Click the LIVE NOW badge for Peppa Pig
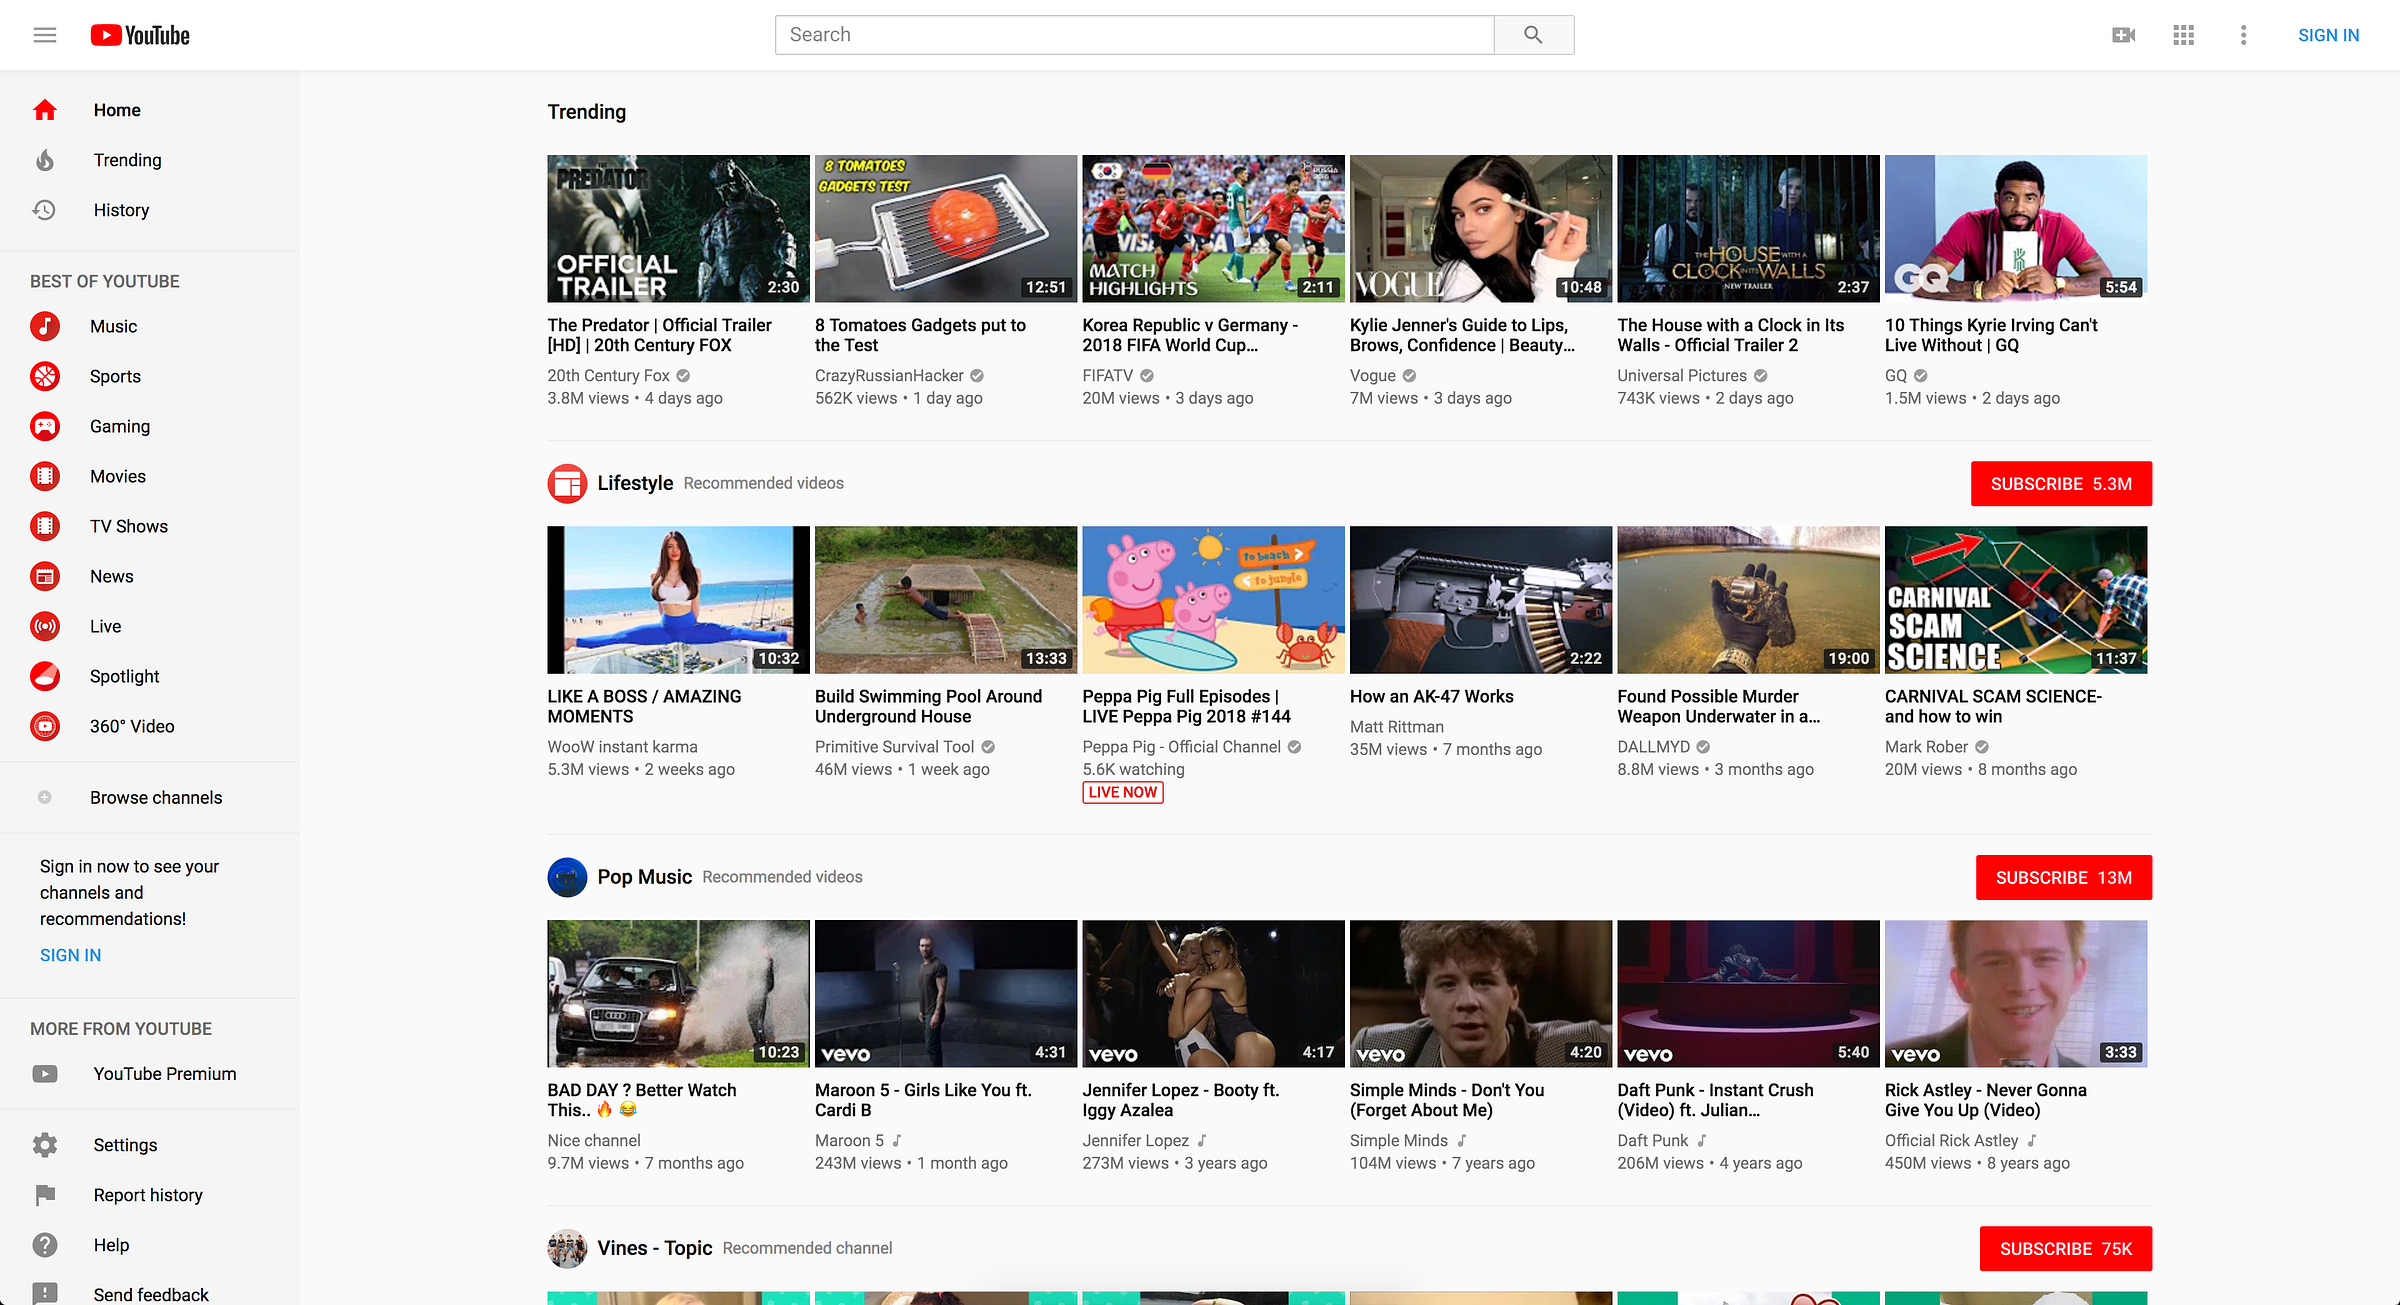 (x=1122, y=792)
